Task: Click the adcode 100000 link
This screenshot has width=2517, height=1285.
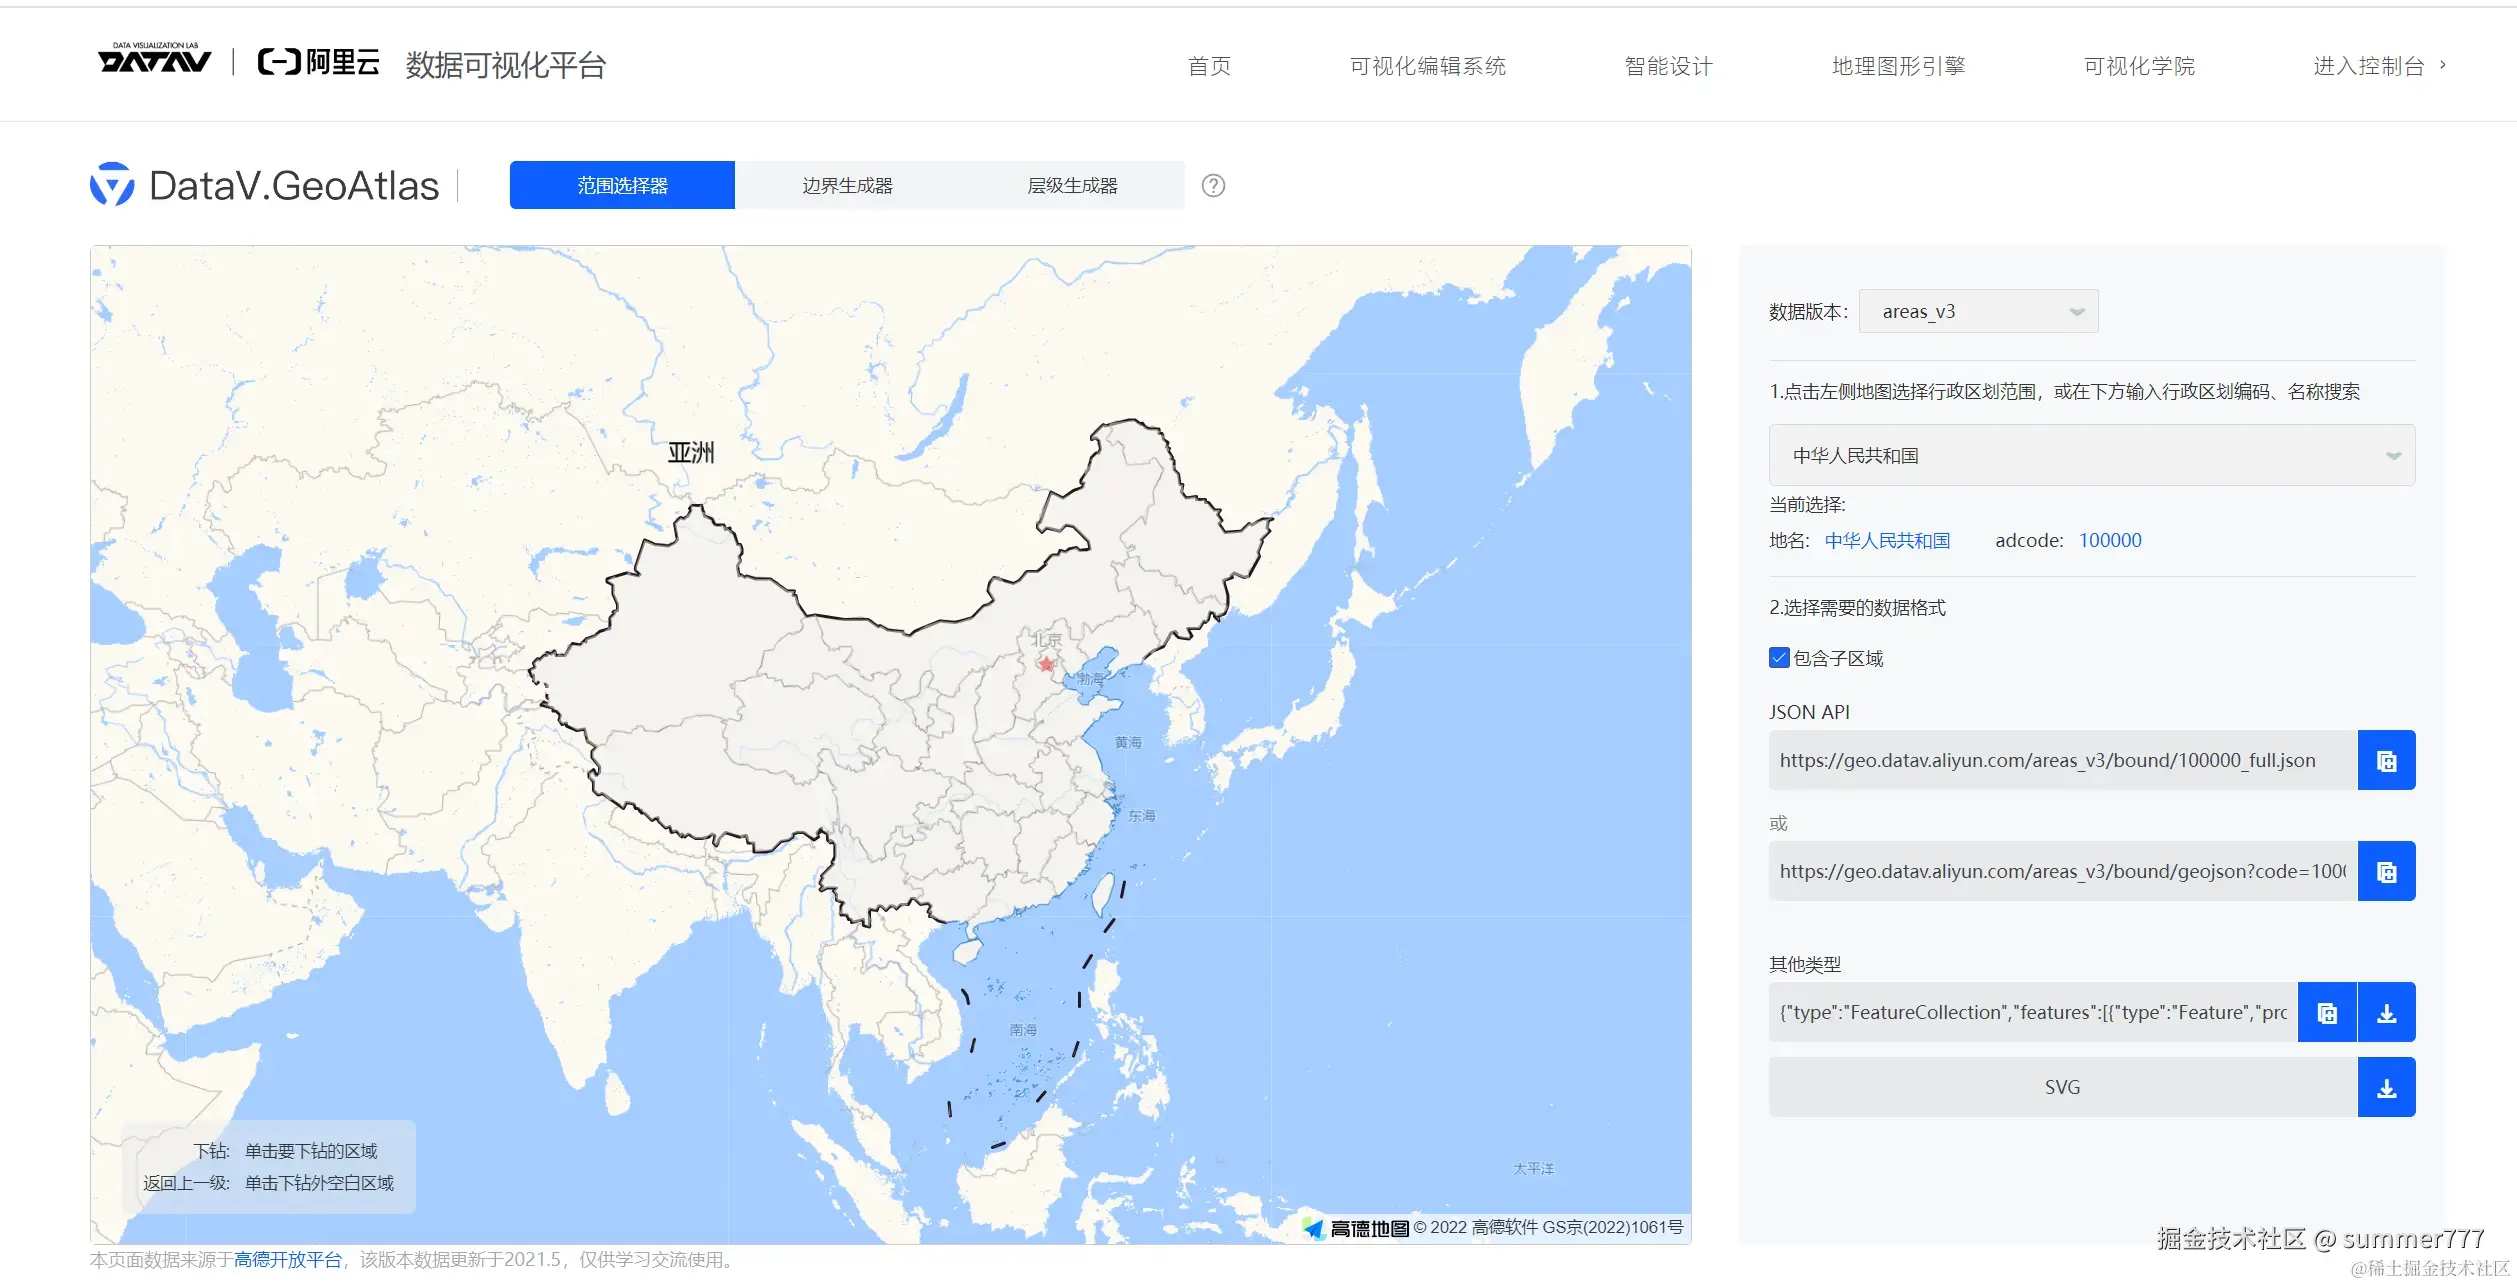Action: (x=2109, y=541)
